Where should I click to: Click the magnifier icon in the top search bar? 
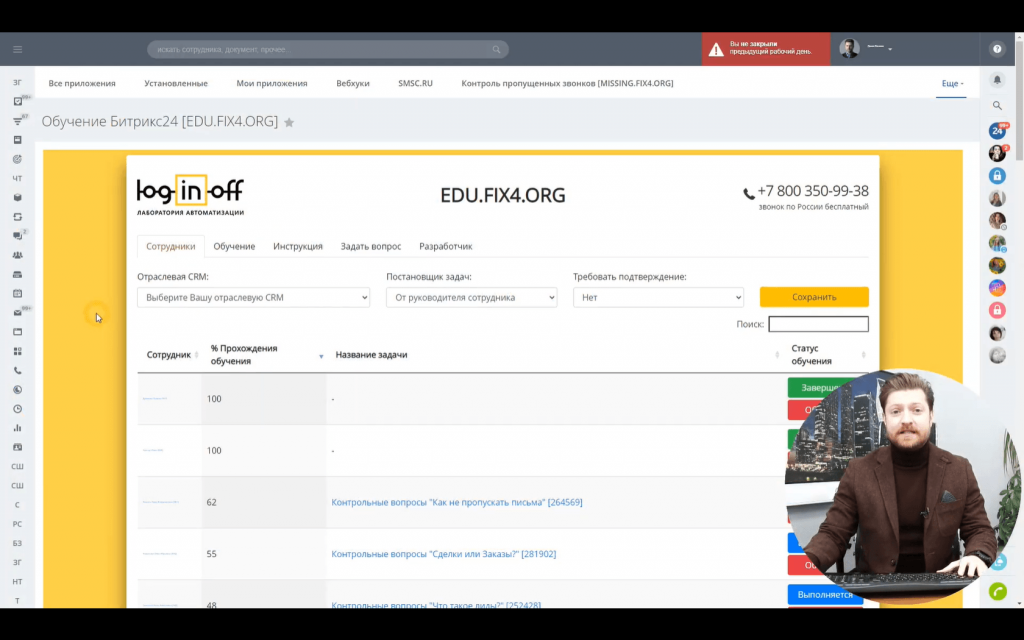pyautogui.click(x=496, y=50)
